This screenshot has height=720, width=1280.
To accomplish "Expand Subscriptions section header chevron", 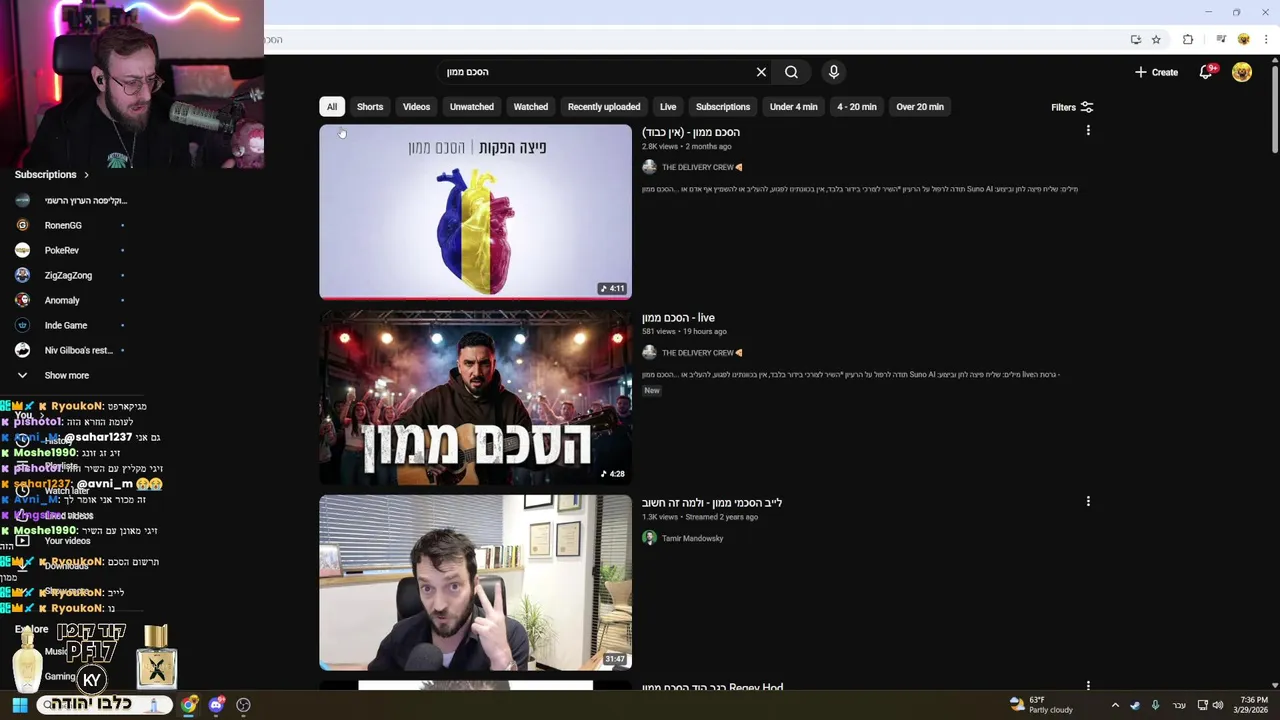I will tap(86, 175).
